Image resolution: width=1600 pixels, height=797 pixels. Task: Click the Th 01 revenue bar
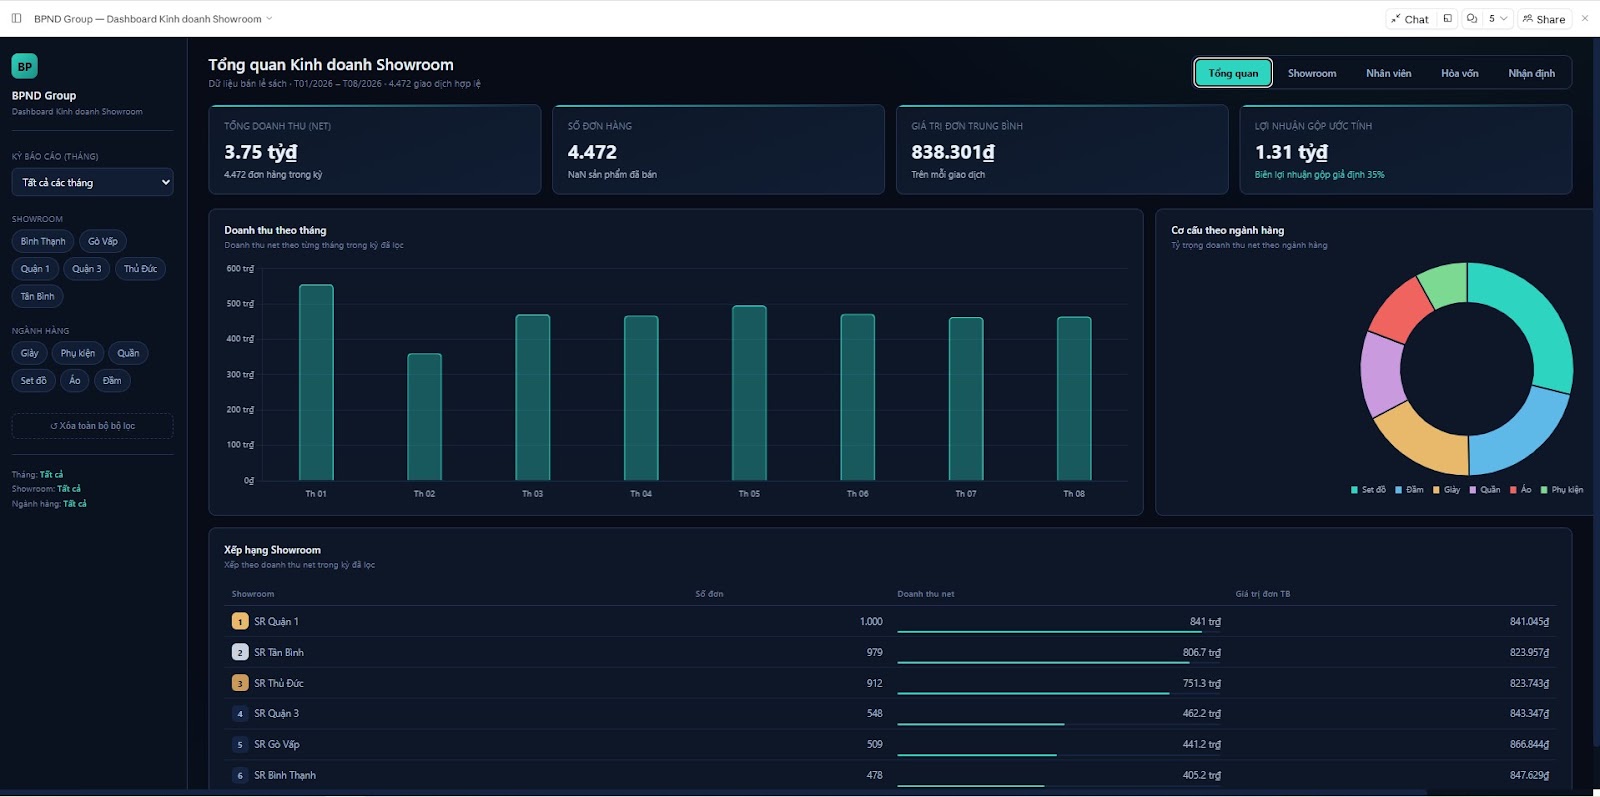(x=316, y=383)
